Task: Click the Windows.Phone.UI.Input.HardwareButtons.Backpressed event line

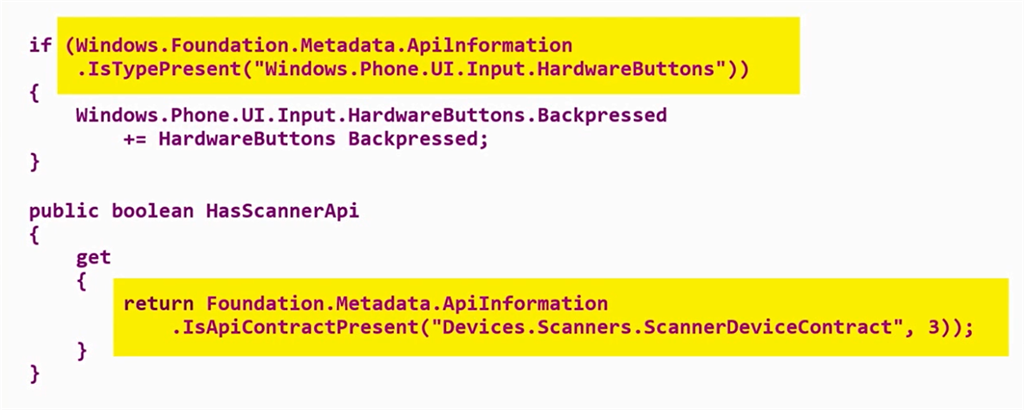Action: 371,115
